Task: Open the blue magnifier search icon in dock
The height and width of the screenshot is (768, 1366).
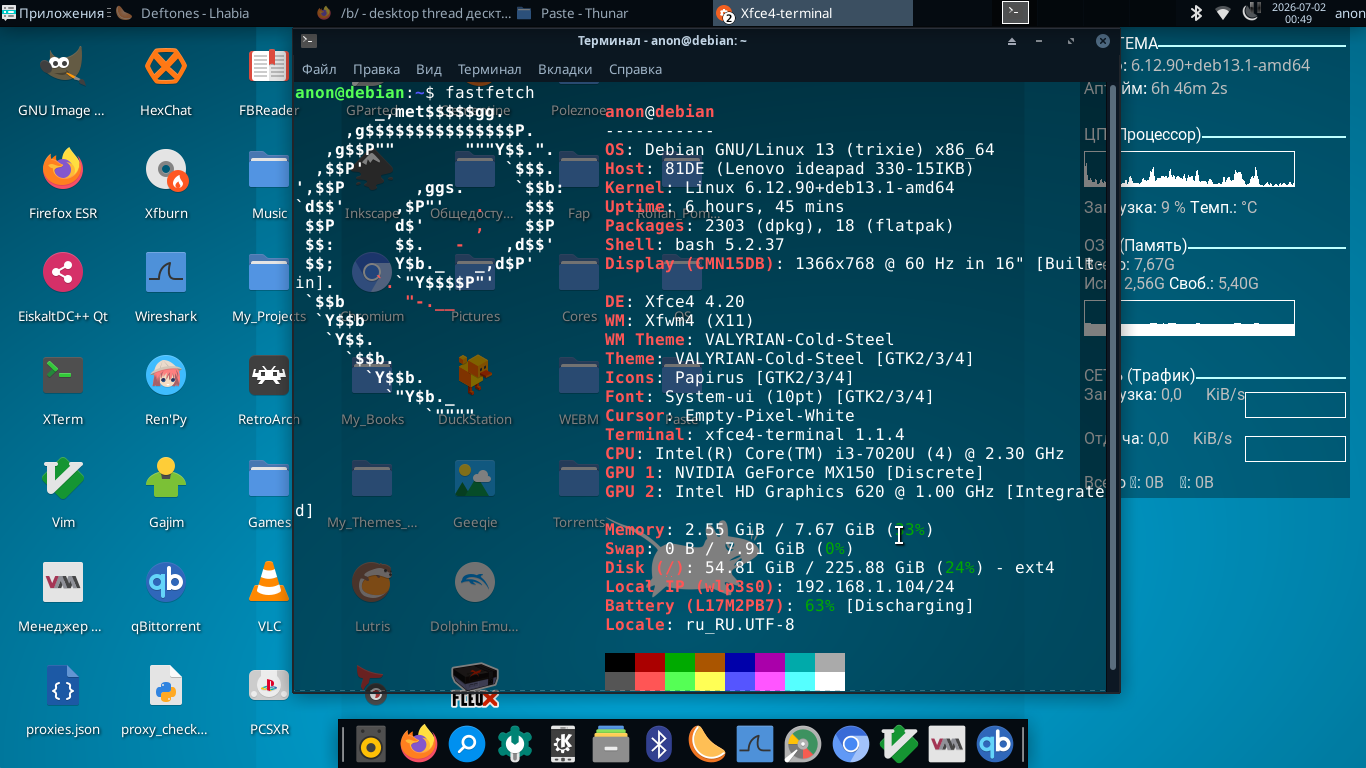Action: click(467, 745)
